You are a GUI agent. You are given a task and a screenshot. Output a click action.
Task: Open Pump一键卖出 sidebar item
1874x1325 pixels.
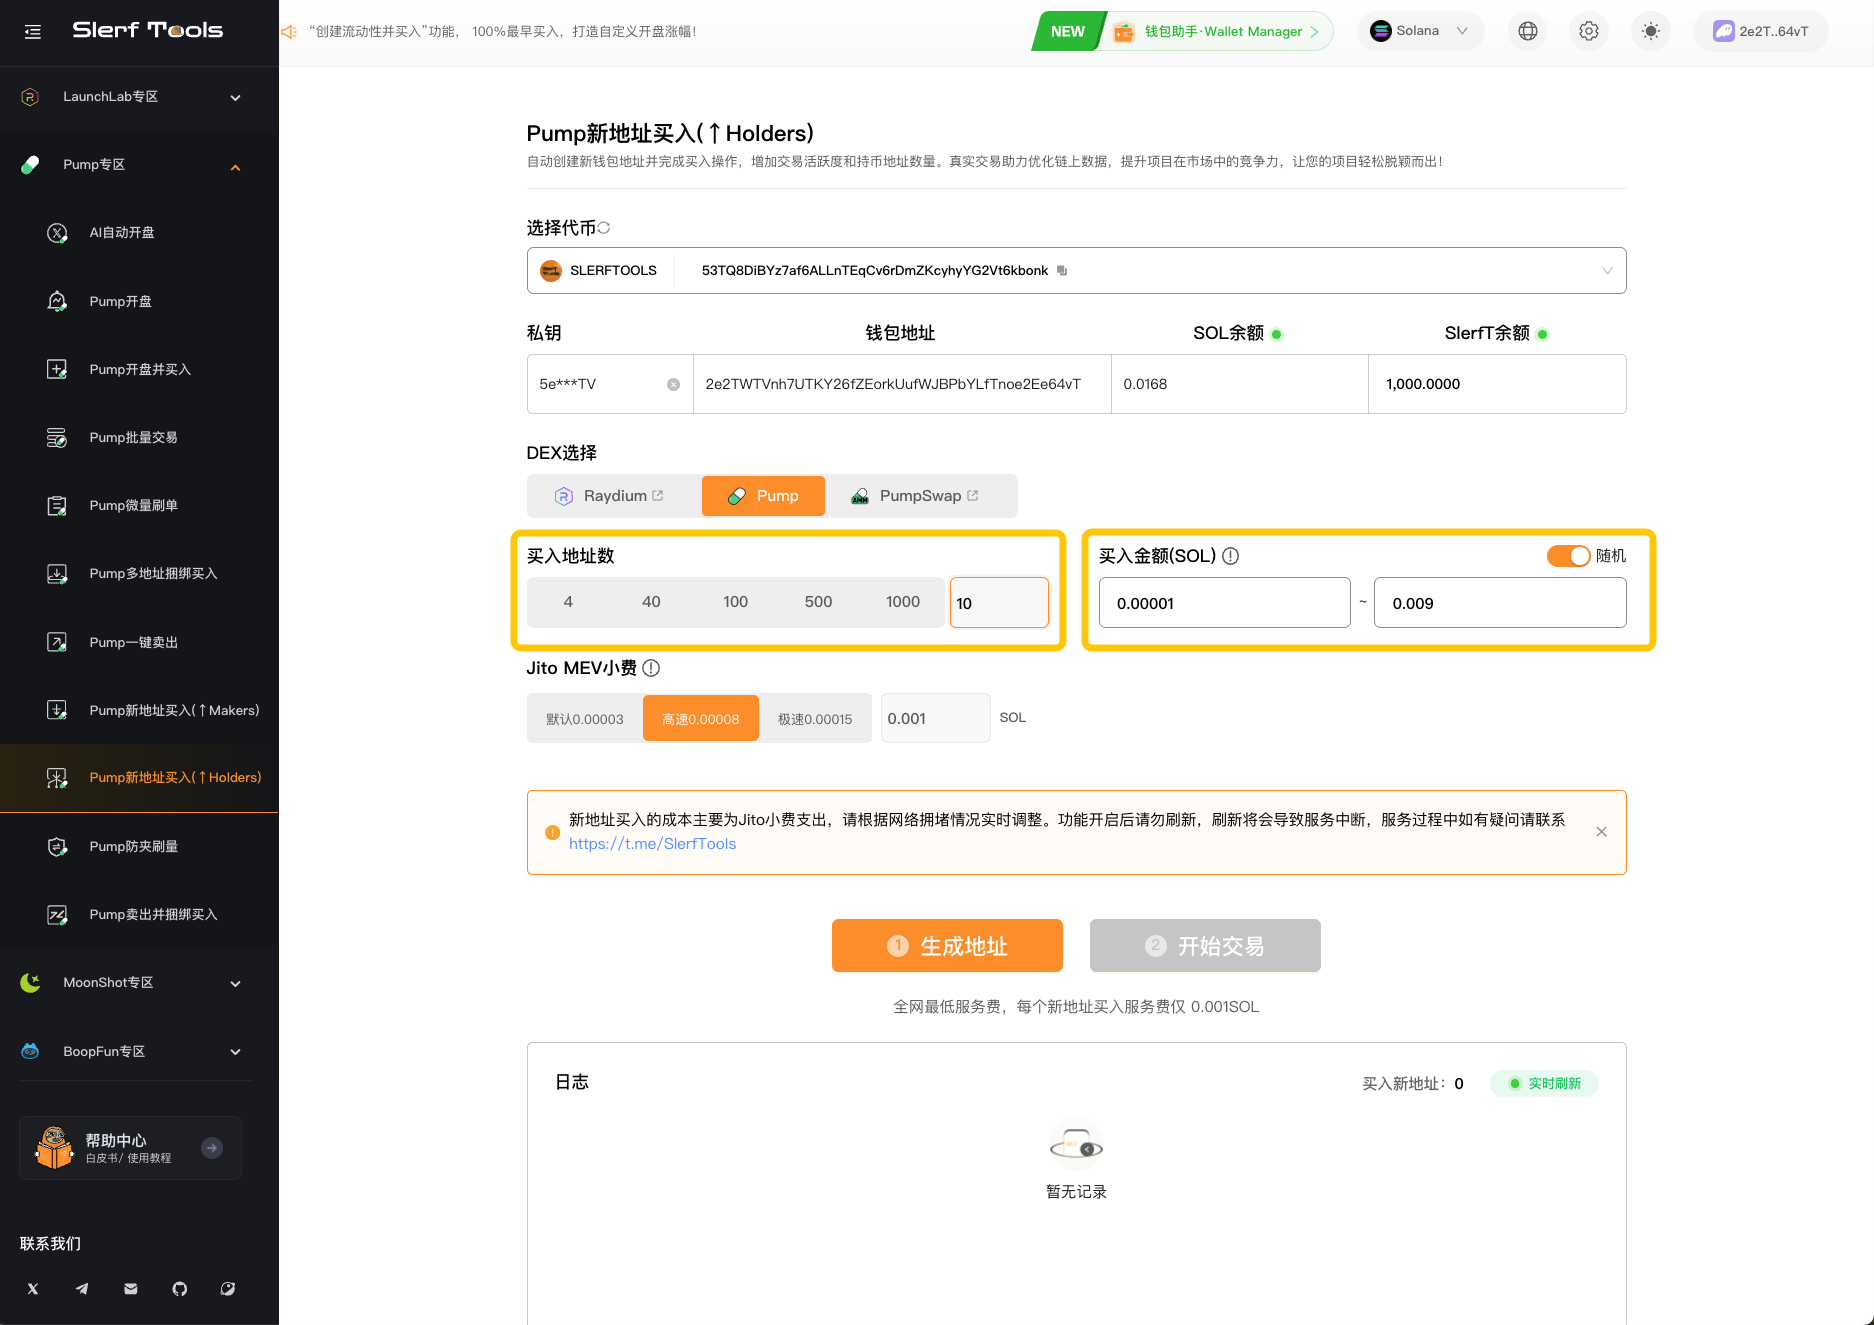[x=139, y=642]
